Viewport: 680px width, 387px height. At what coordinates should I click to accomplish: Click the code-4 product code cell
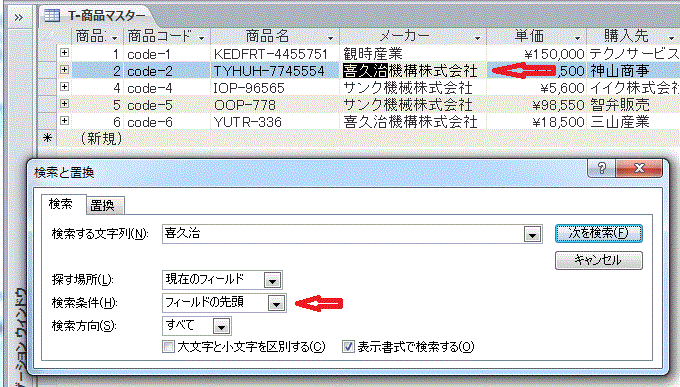pyautogui.click(x=167, y=87)
